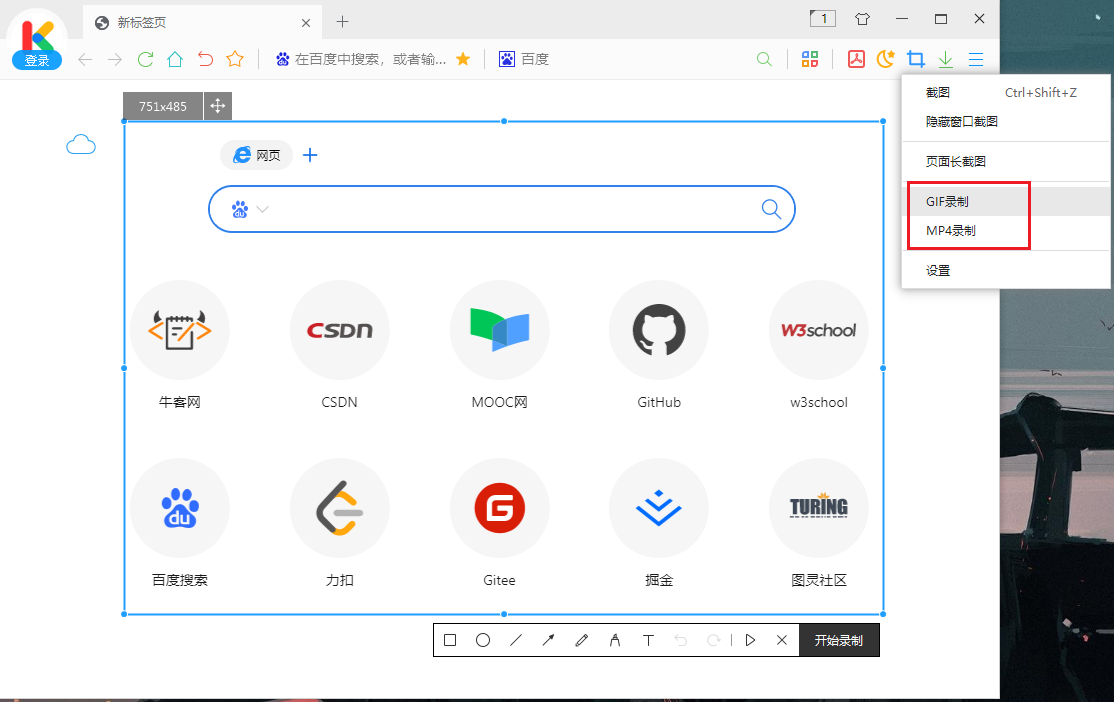Open the GitHub shortcut tile
Image resolution: width=1114 pixels, height=702 pixels.
658,330
